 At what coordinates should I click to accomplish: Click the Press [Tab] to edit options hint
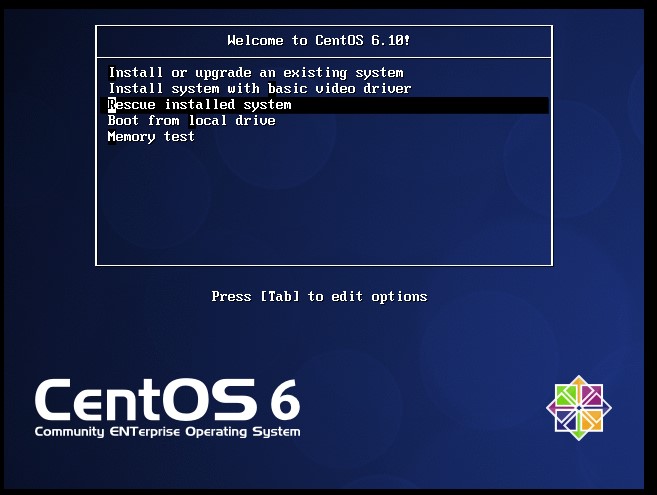click(x=319, y=297)
